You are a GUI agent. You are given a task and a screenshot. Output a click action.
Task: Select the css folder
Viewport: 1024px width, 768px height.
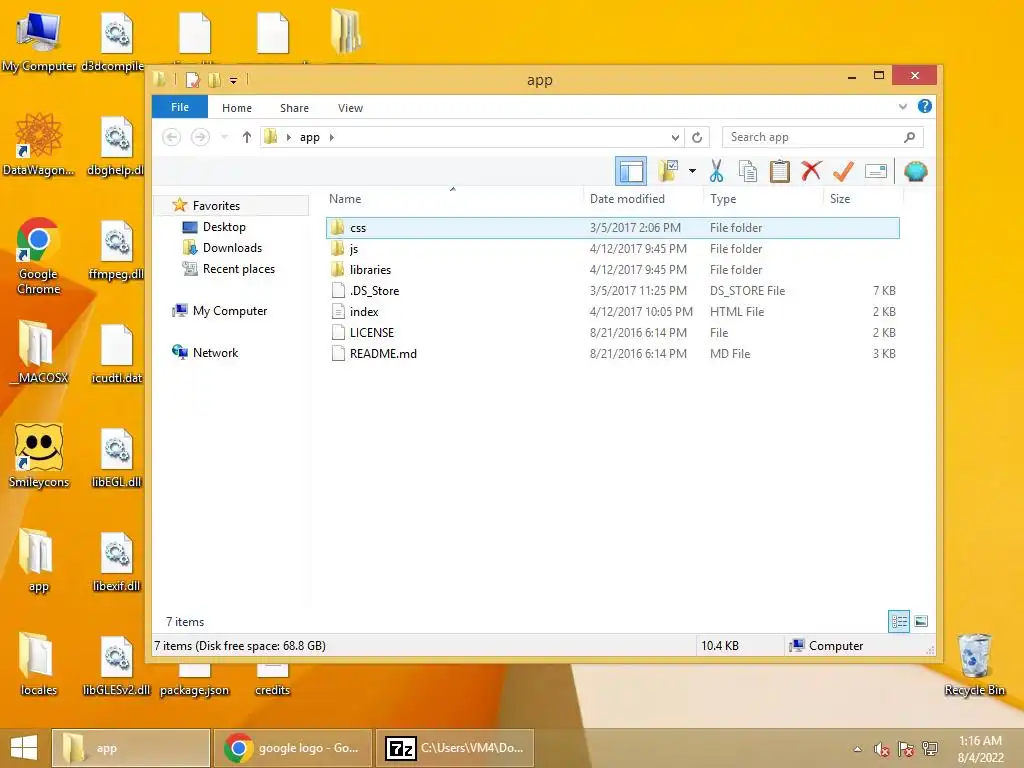tap(613, 228)
